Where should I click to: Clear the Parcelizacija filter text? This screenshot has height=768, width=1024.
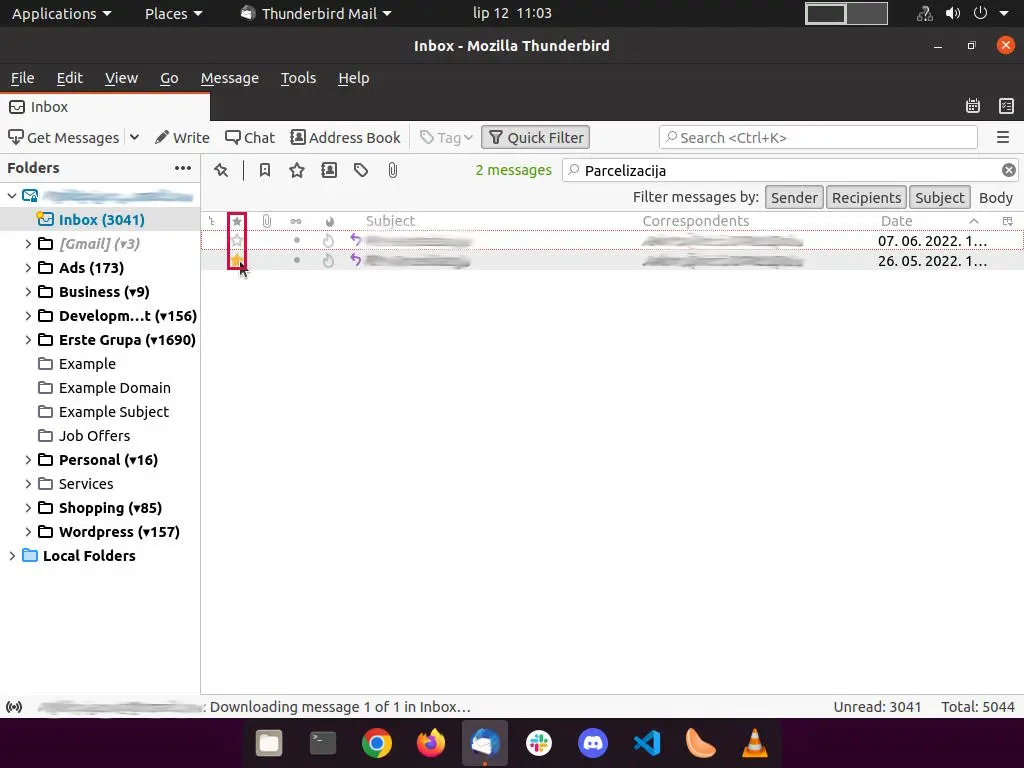coord(1008,170)
